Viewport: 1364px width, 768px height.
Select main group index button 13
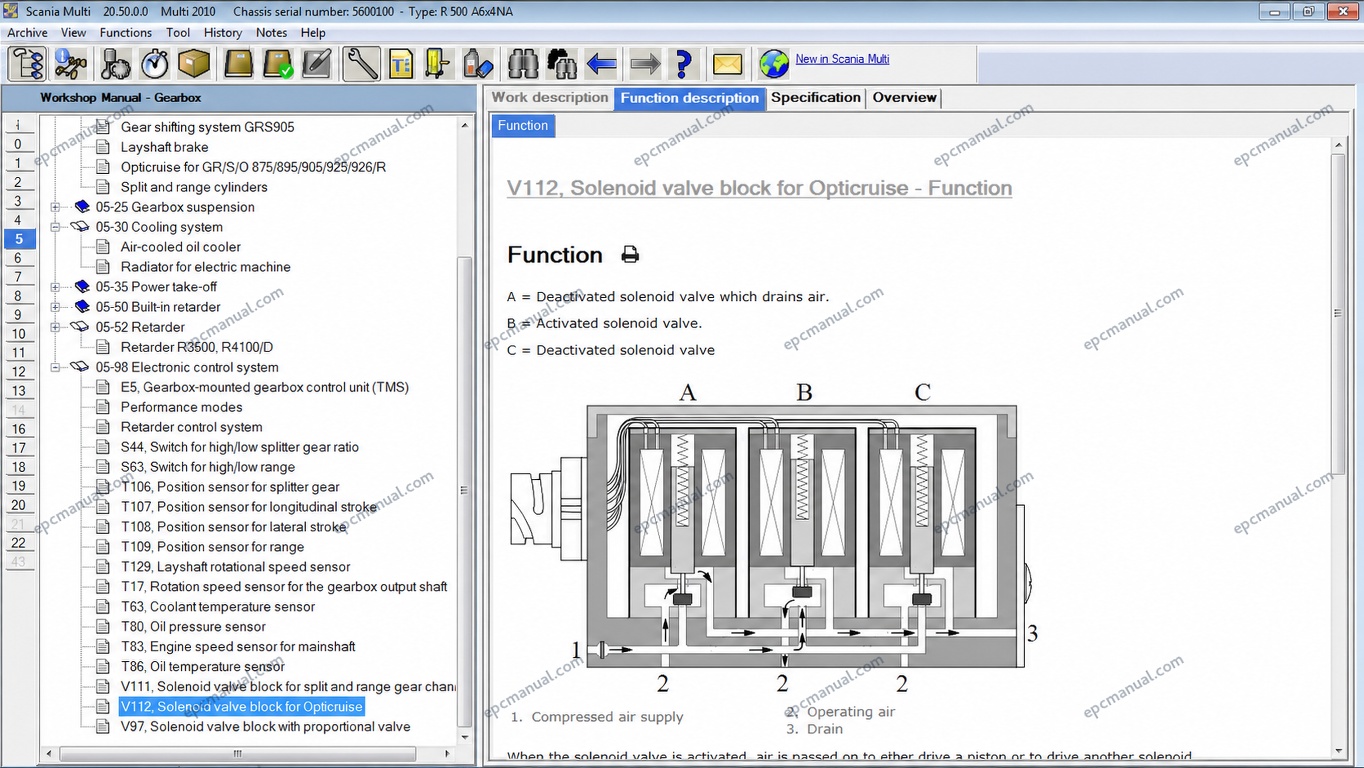point(18,391)
